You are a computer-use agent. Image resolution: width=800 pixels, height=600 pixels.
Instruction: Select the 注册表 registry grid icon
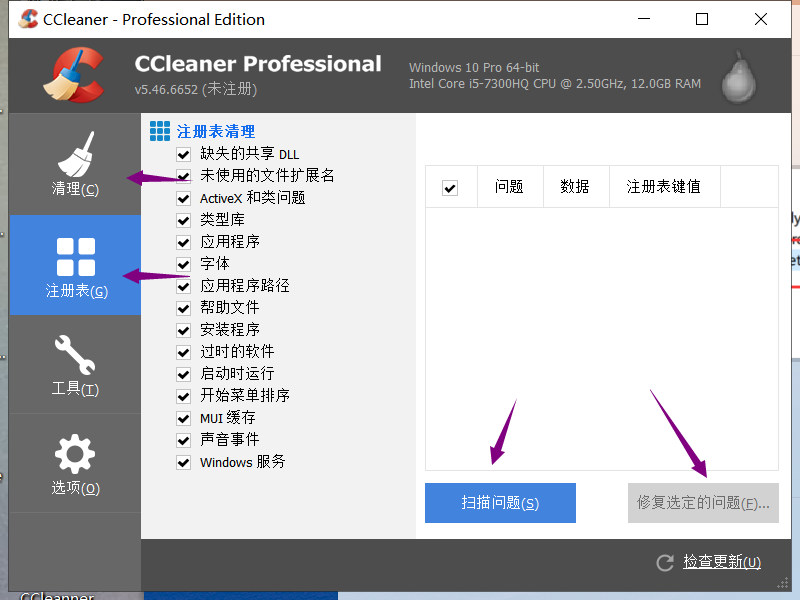pyautogui.click(x=76, y=257)
